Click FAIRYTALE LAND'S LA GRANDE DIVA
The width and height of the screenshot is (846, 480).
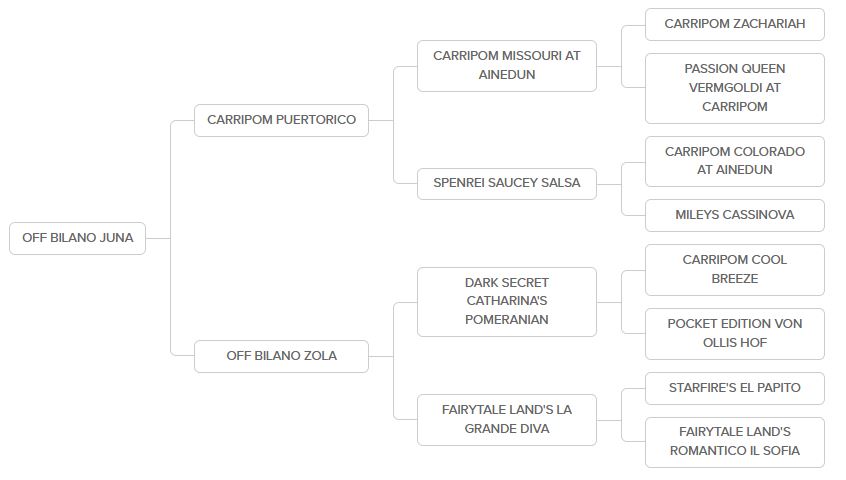tap(506, 419)
